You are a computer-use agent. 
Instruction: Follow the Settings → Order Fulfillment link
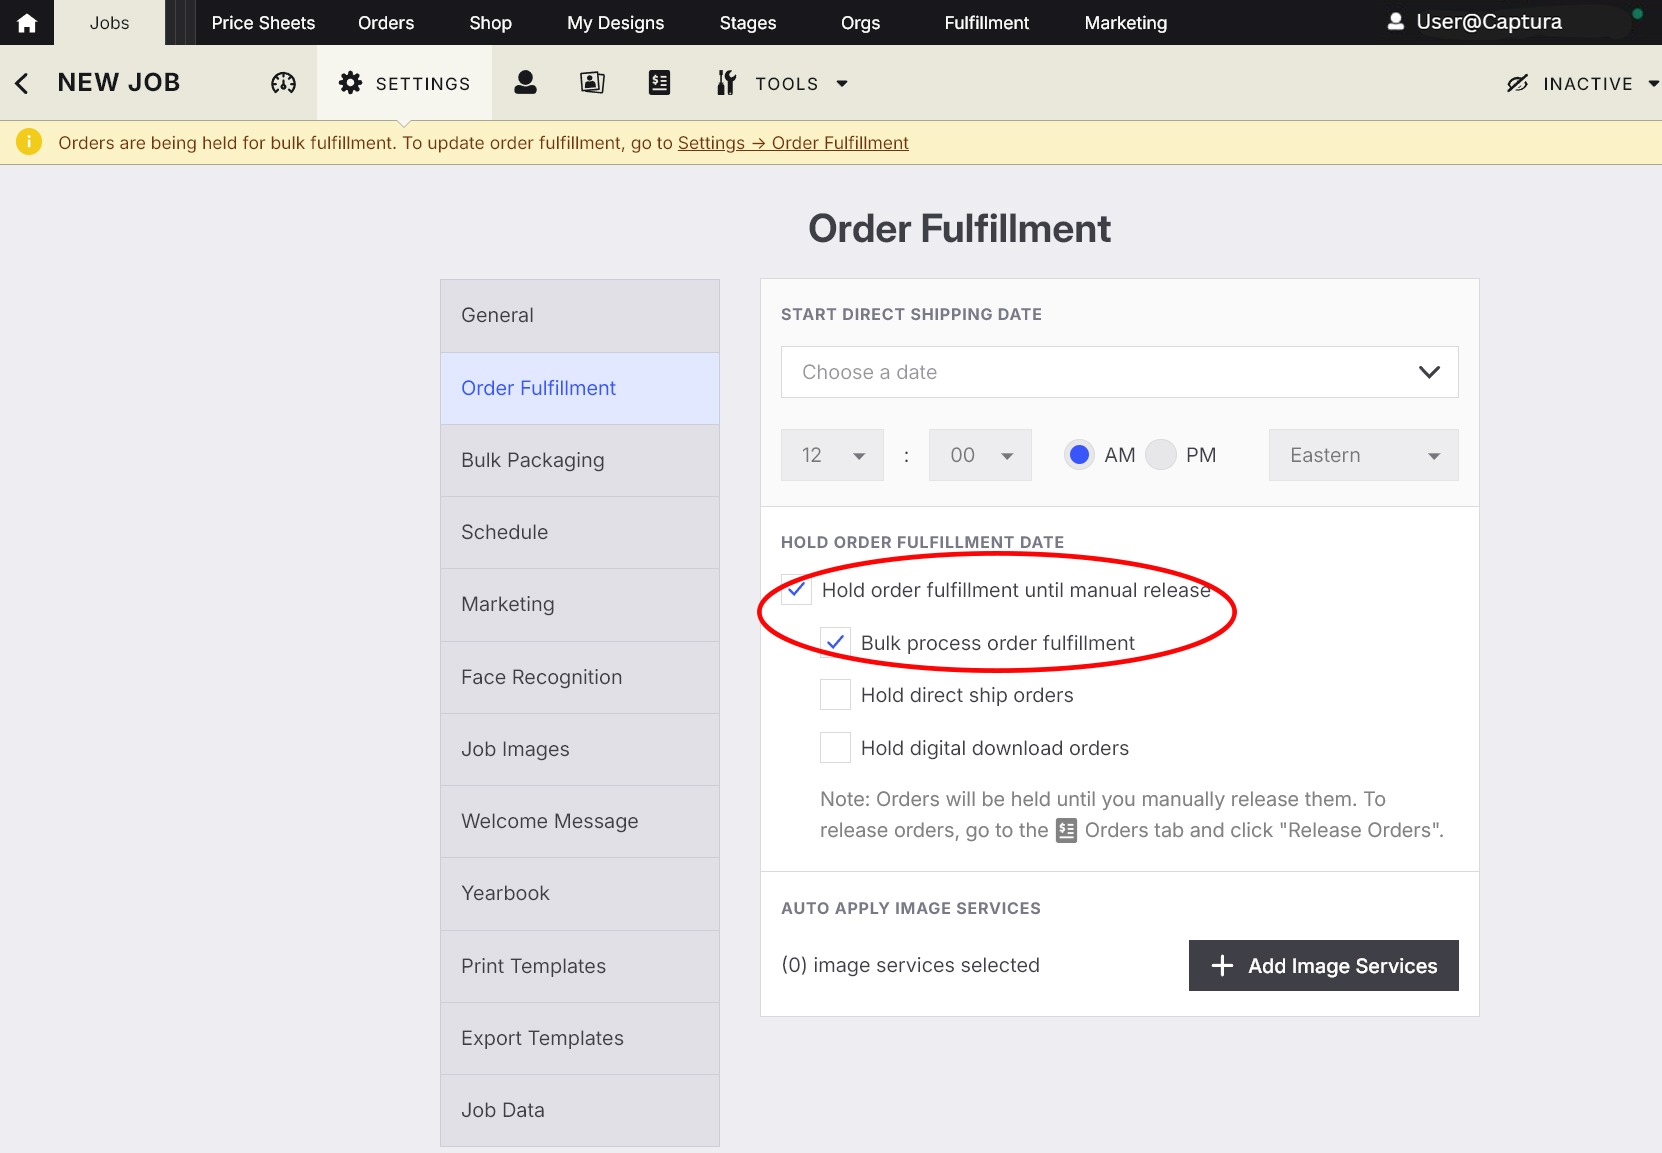[x=793, y=143]
